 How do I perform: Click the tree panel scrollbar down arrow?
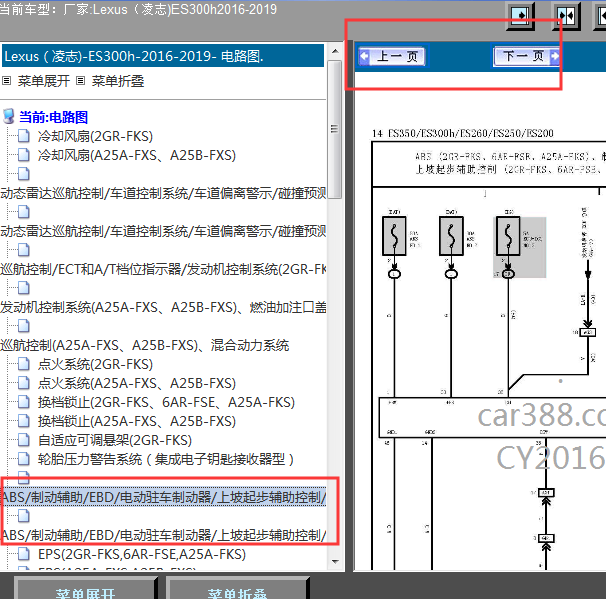click(x=335, y=562)
